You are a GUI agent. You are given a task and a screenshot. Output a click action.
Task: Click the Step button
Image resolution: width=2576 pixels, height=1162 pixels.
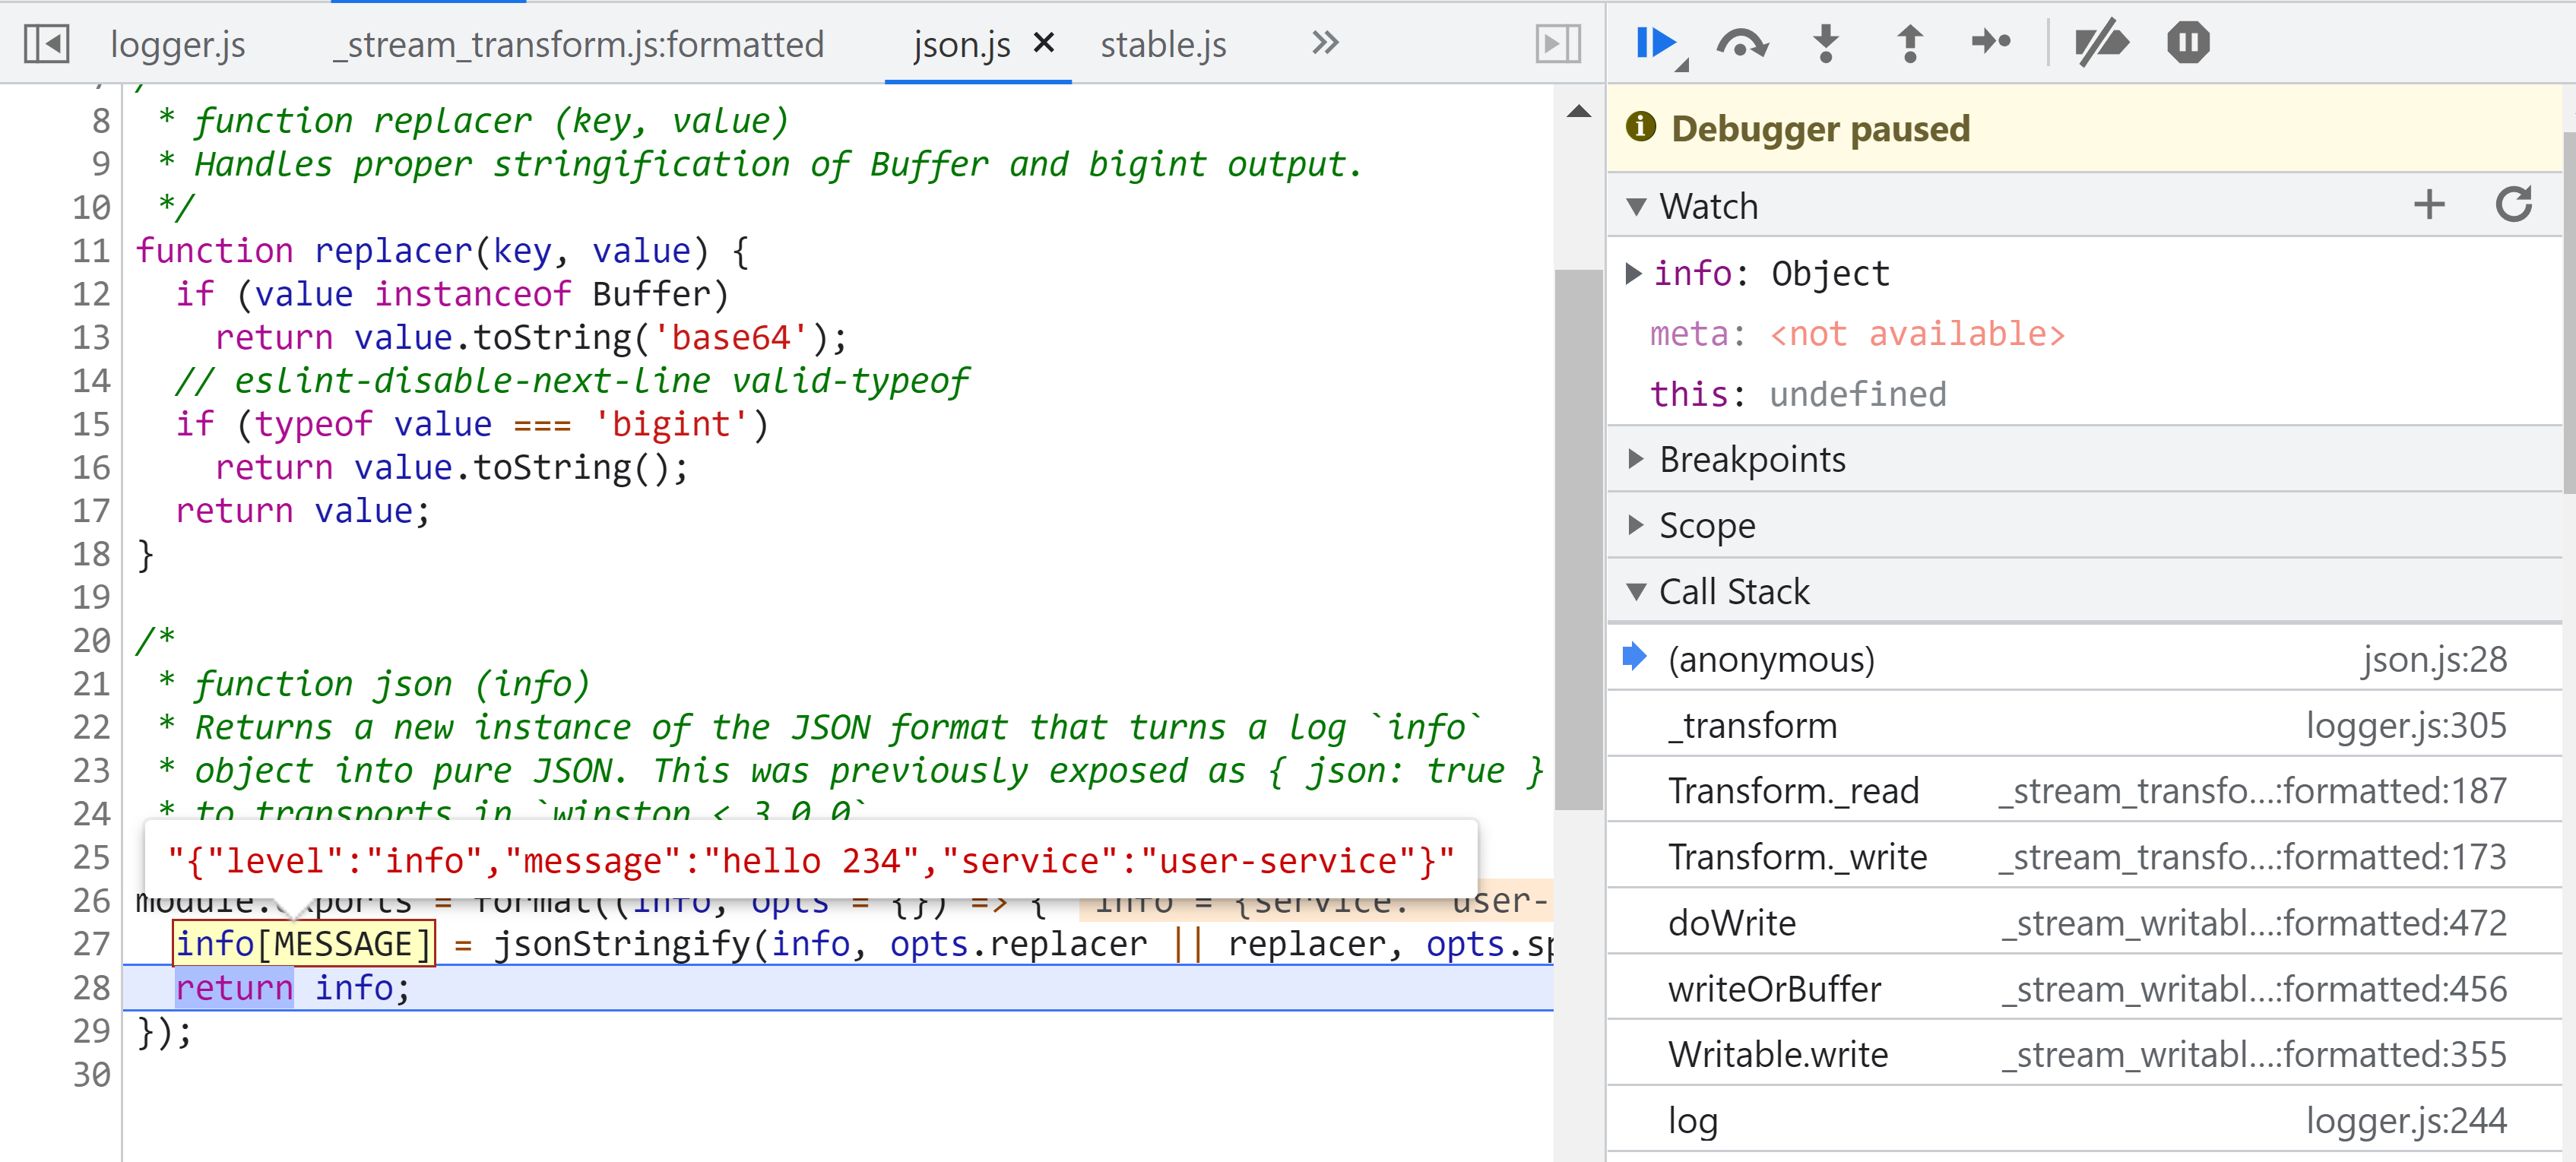tap(1990, 43)
